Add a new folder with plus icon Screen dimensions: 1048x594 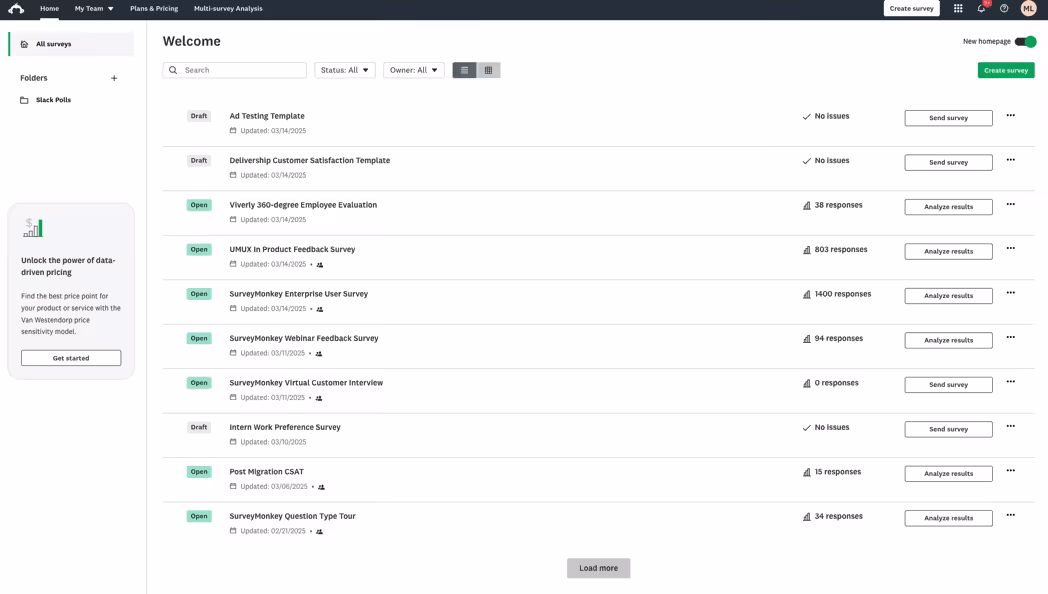point(114,78)
